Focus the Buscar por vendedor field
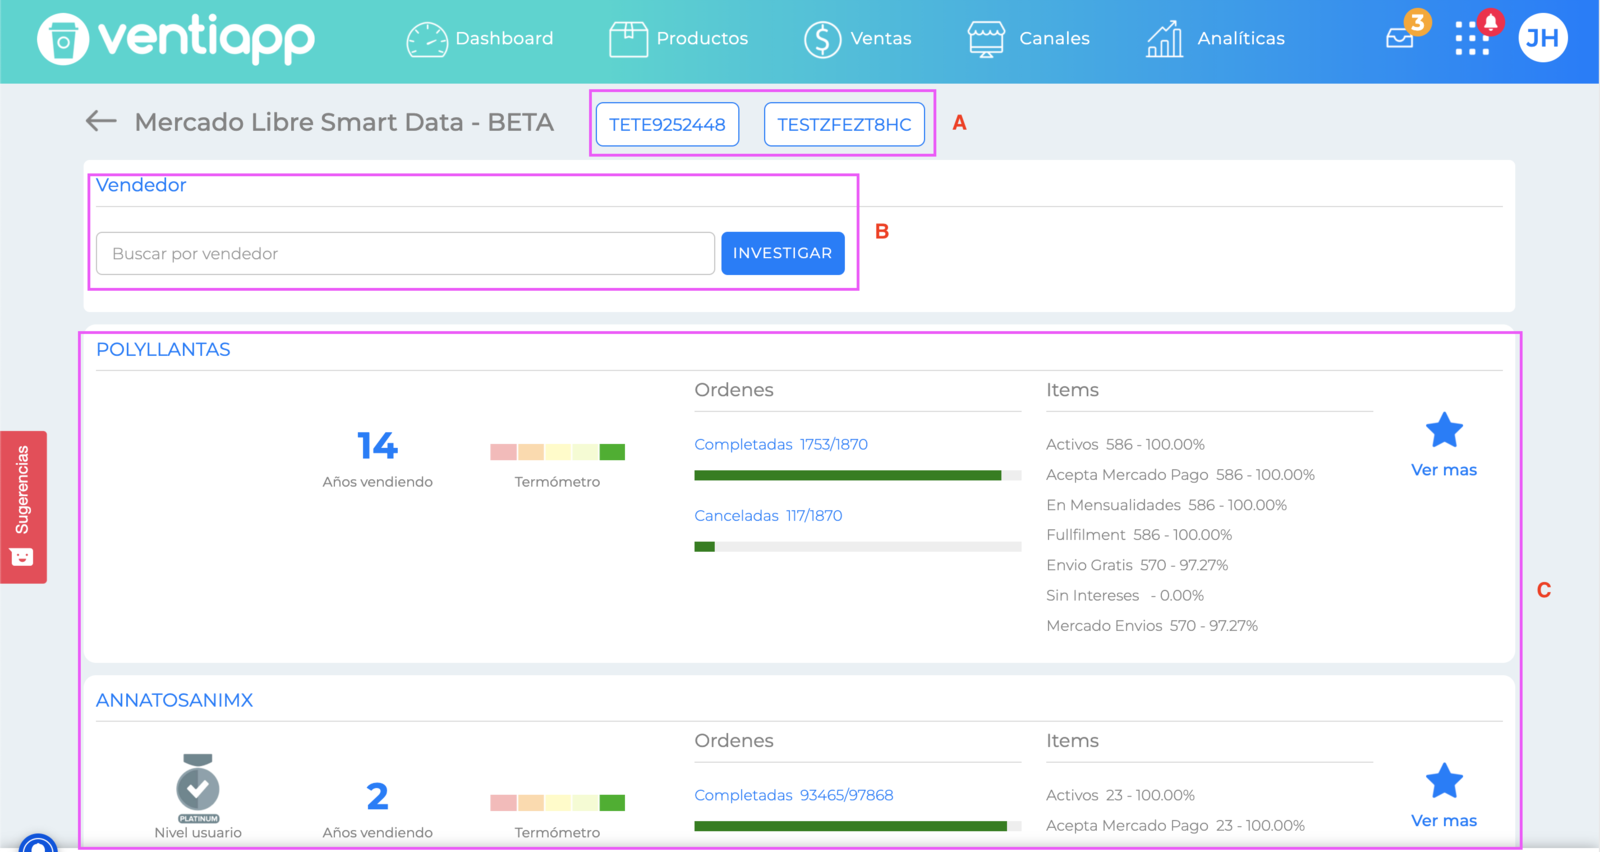This screenshot has height=852, width=1600. pos(405,253)
